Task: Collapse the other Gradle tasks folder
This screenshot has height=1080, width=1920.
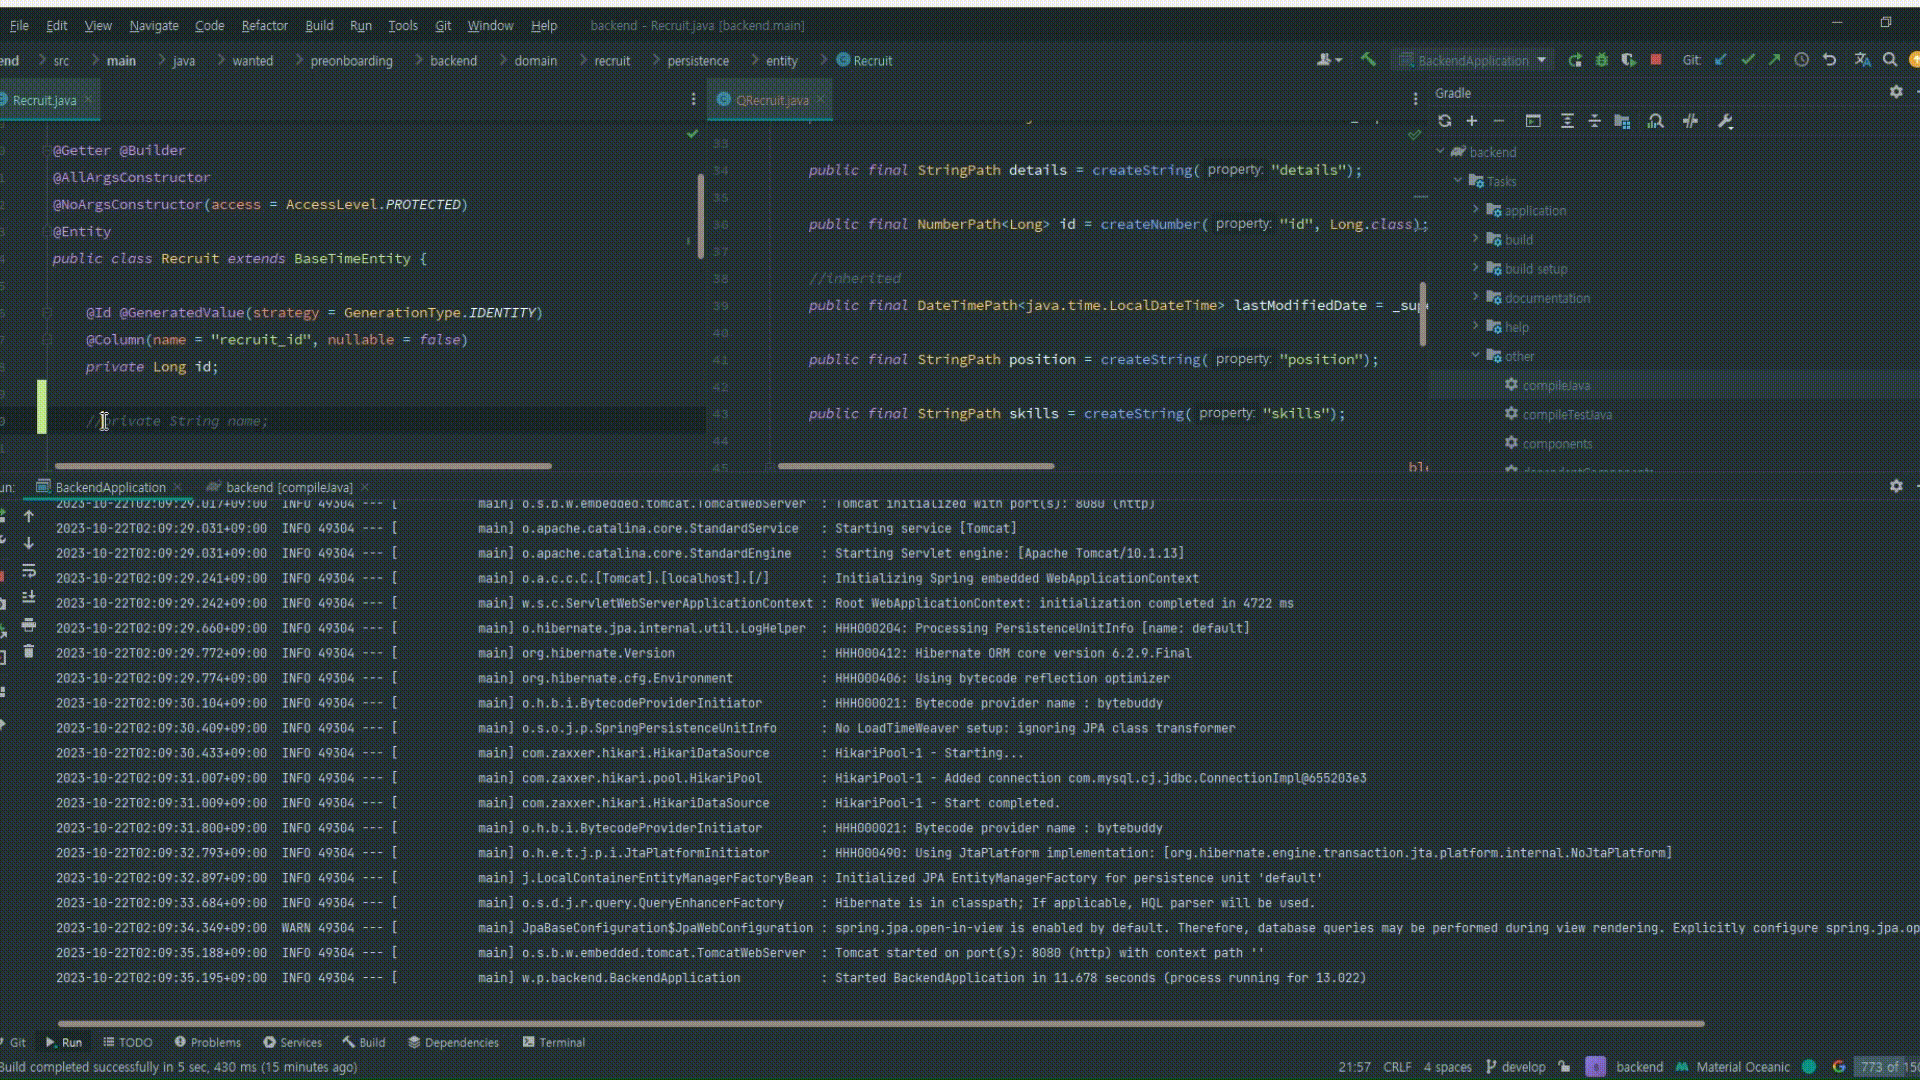Action: point(1475,356)
